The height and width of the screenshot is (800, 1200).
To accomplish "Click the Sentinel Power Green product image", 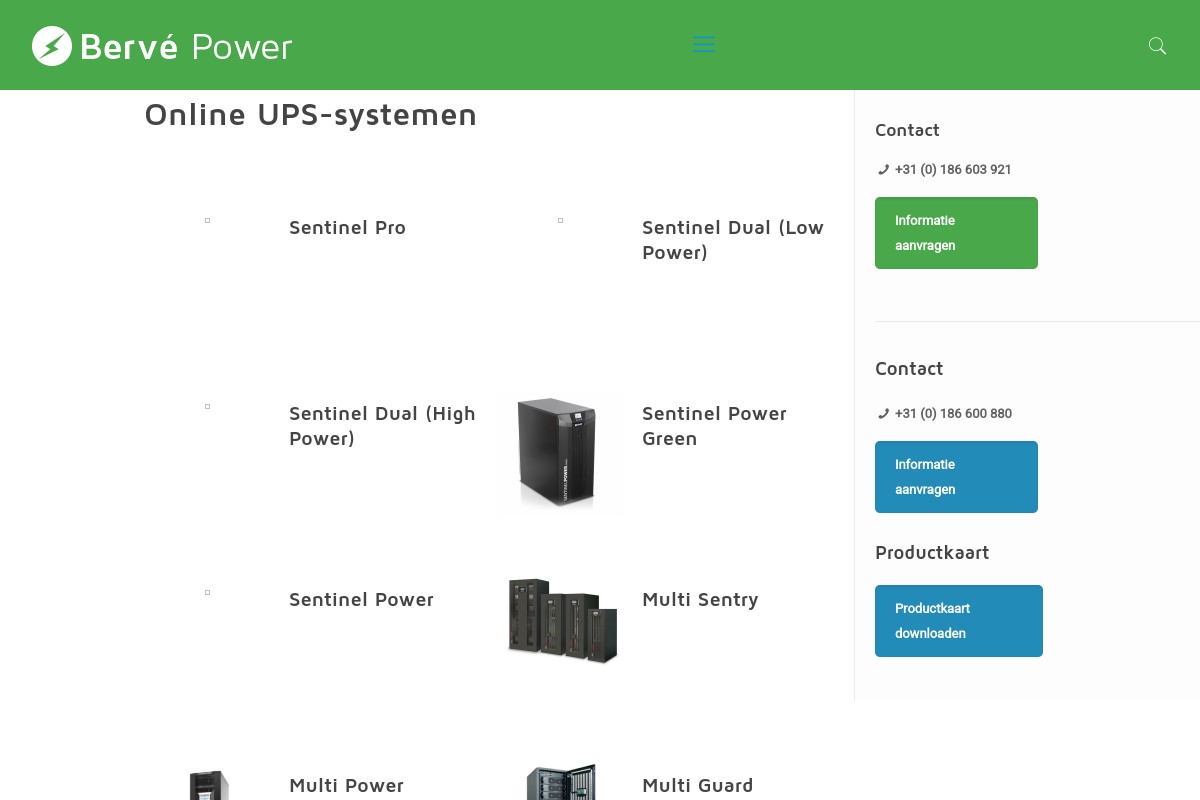I will tap(560, 452).
